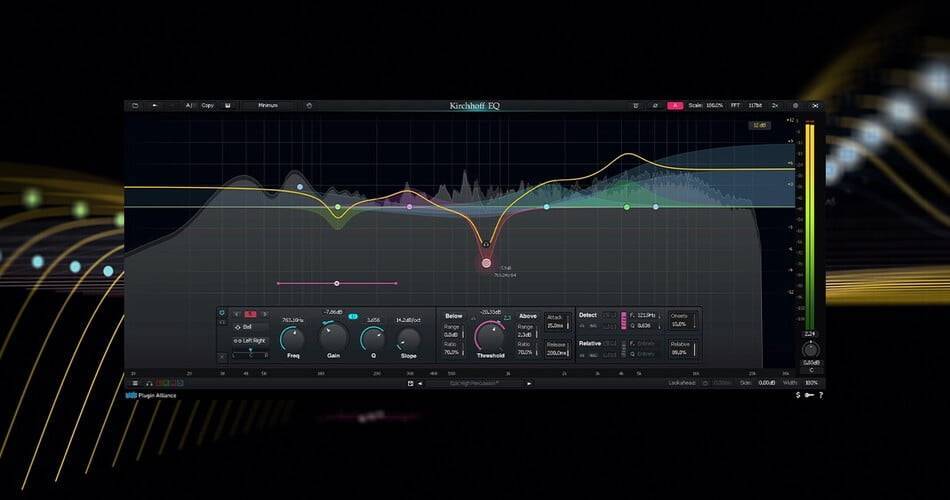The image size is (950, 500).
Task: Click the Slope knob
Action: click(408, 339)
